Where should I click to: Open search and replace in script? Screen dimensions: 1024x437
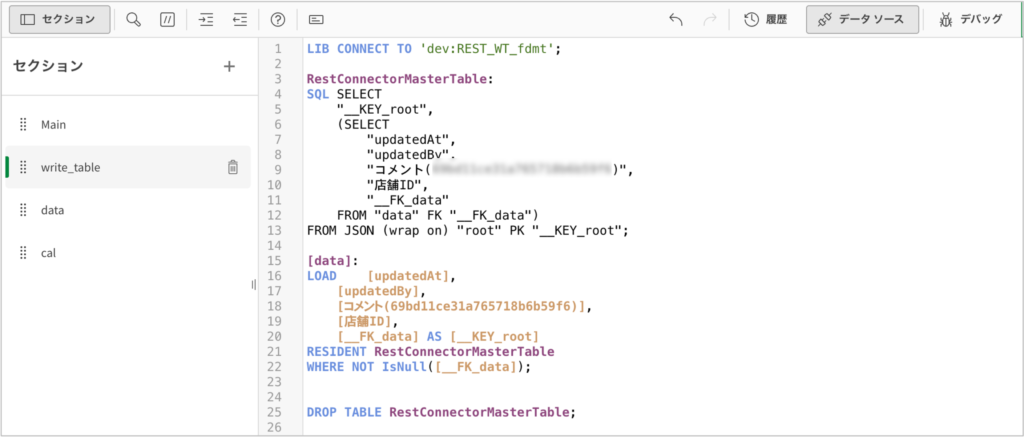(x=134, y=19)
